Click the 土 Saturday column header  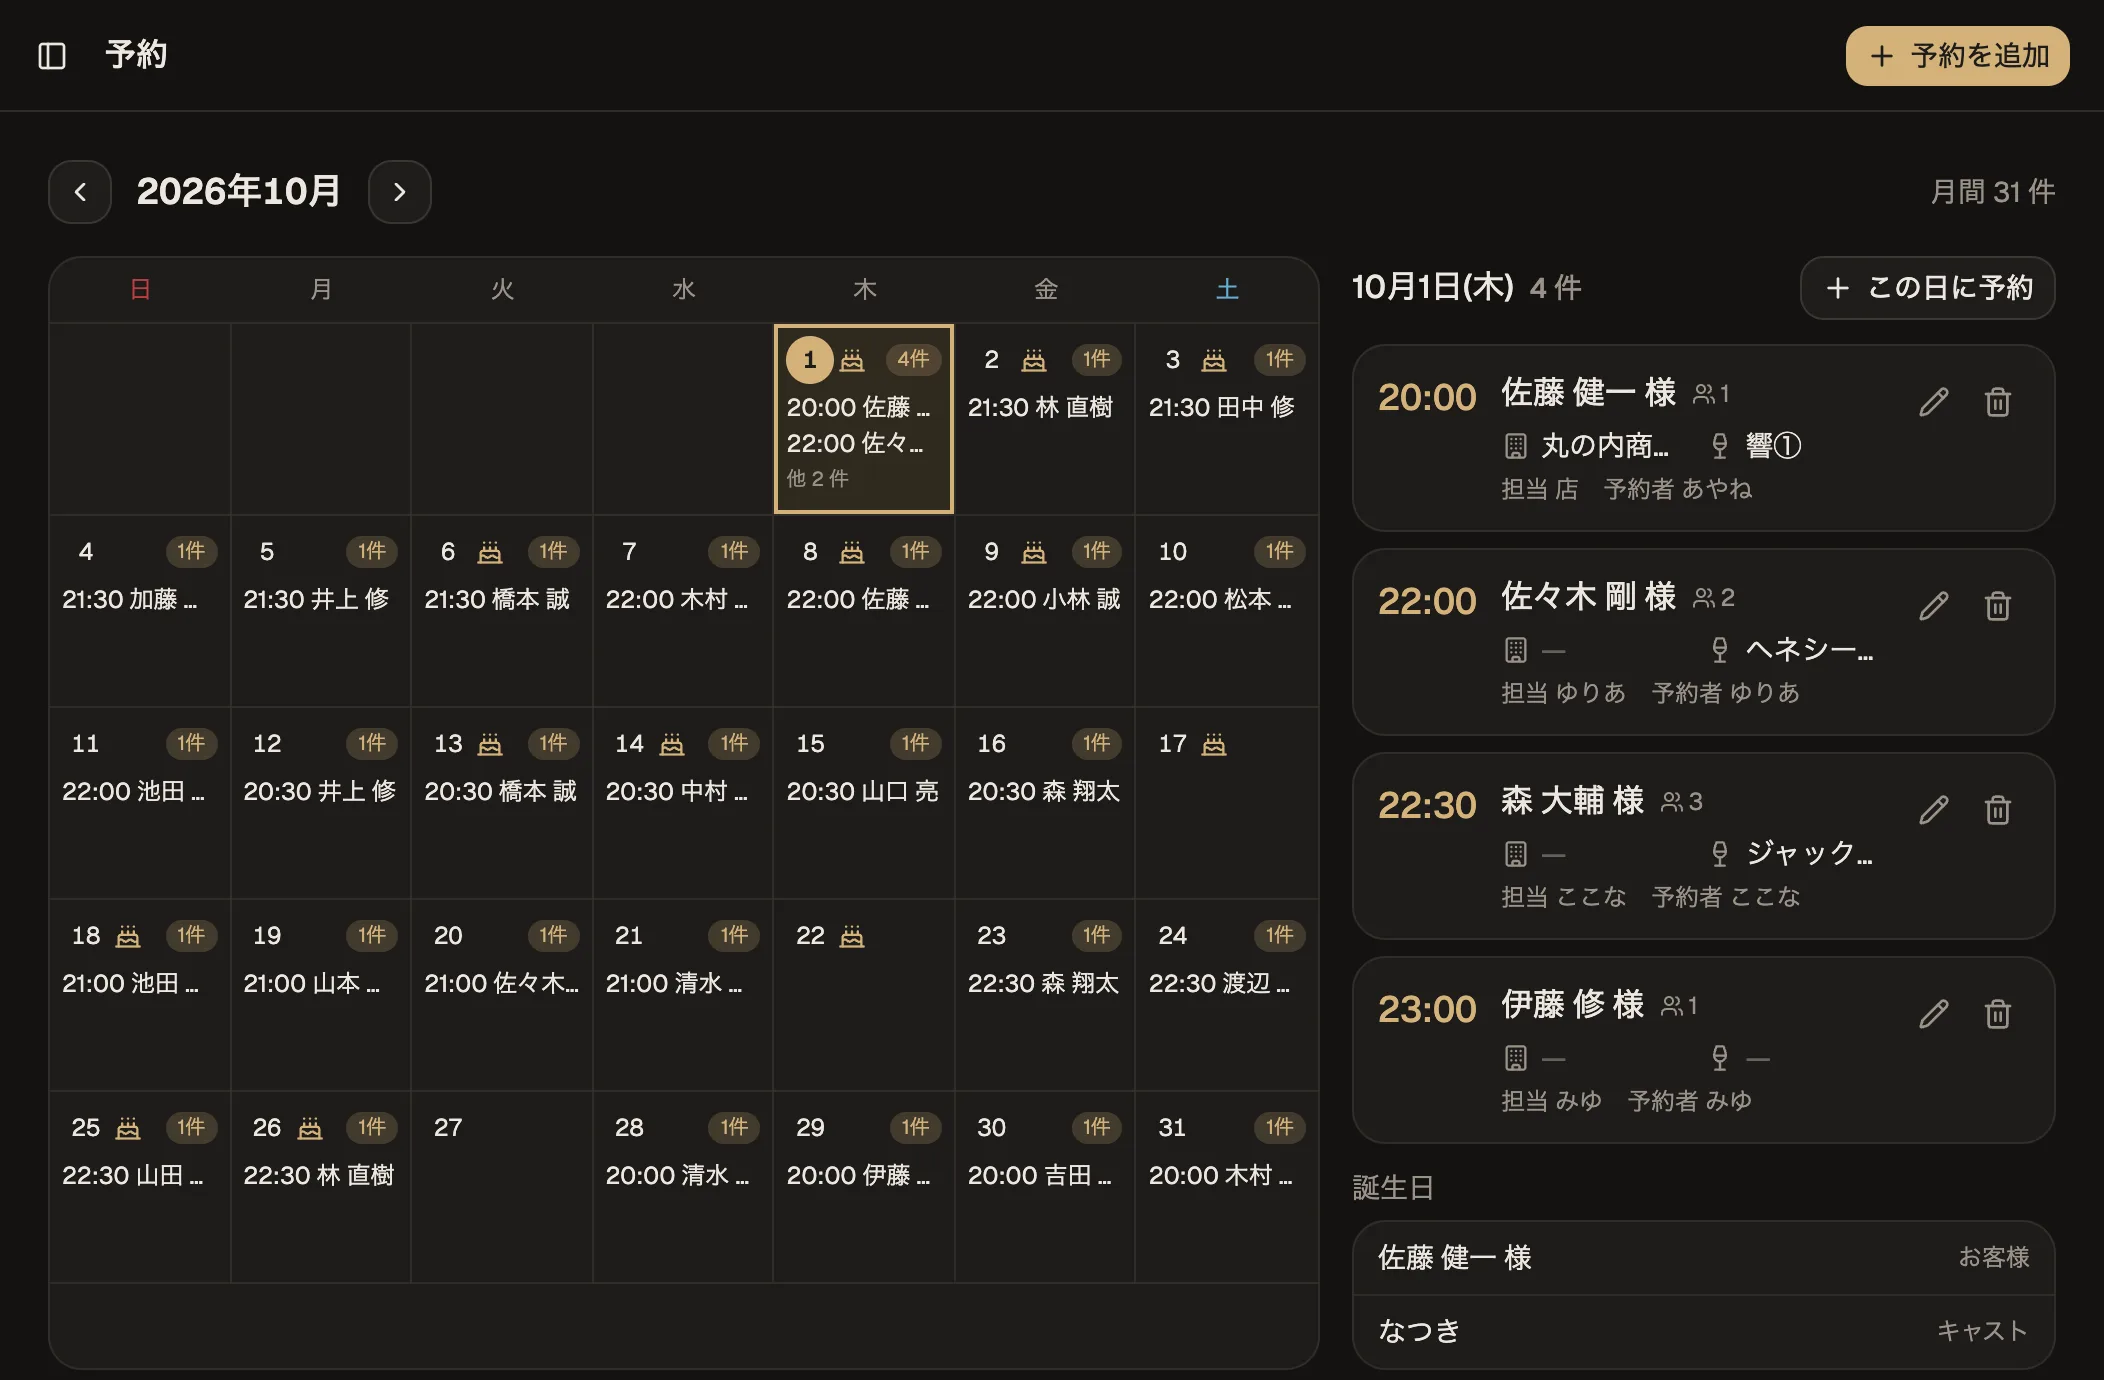pyautogui.click(x=1227, y=290)
